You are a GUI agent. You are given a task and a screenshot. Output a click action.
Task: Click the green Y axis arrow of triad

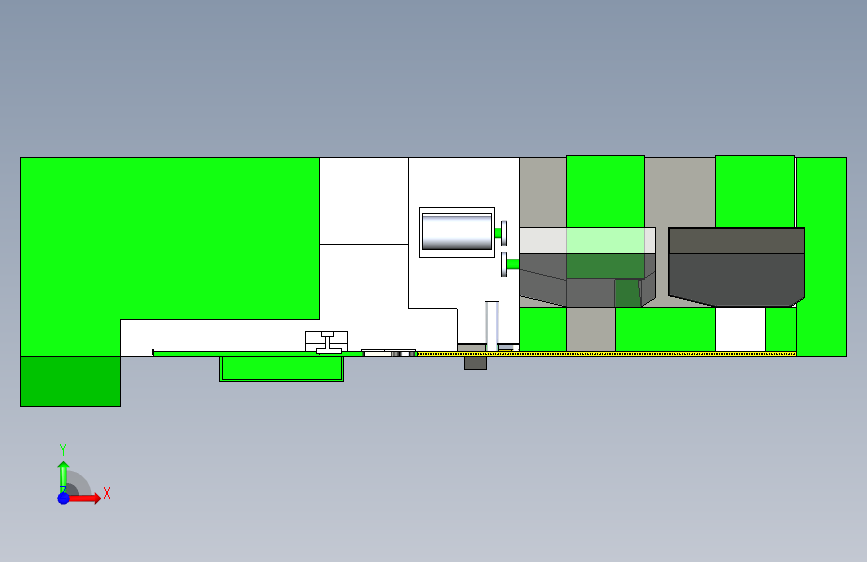click(x=63, y=476)
